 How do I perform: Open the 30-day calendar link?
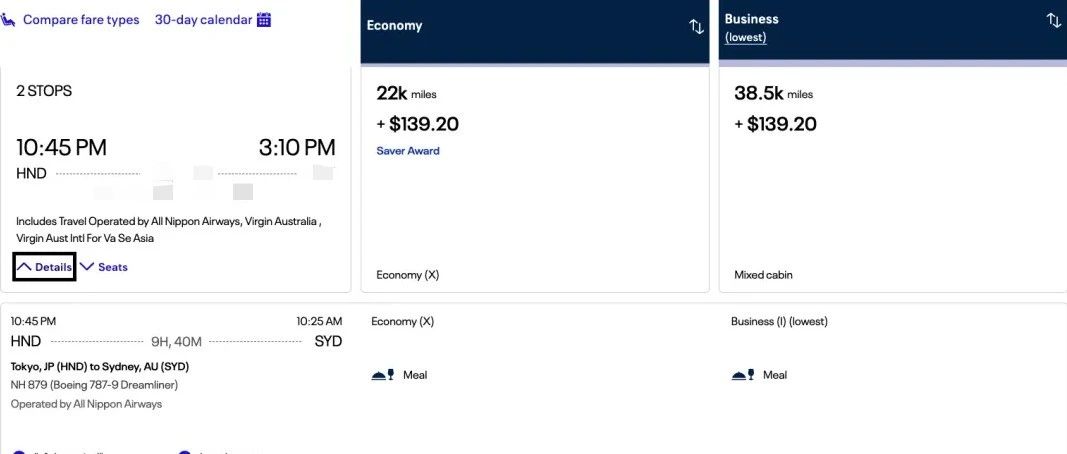coord(203,20)
